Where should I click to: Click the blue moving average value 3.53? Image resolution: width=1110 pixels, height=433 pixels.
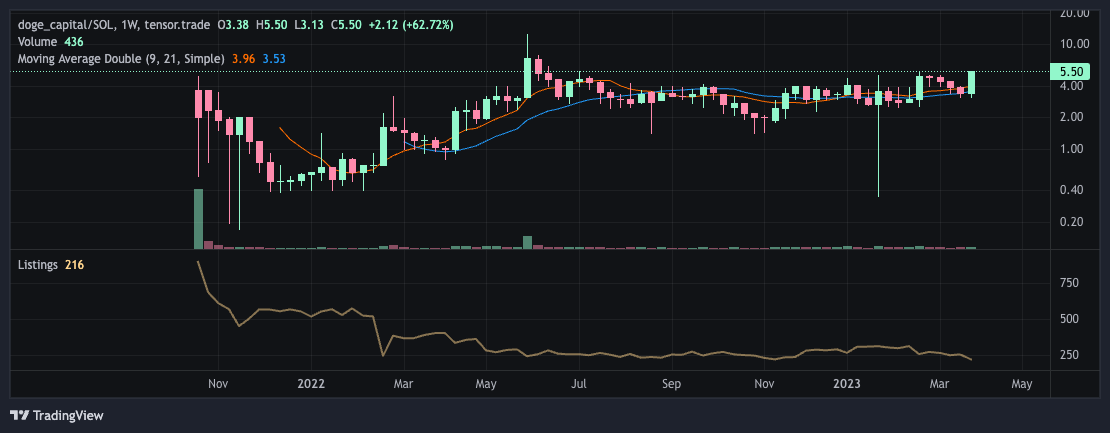click(x=274, y=59)
